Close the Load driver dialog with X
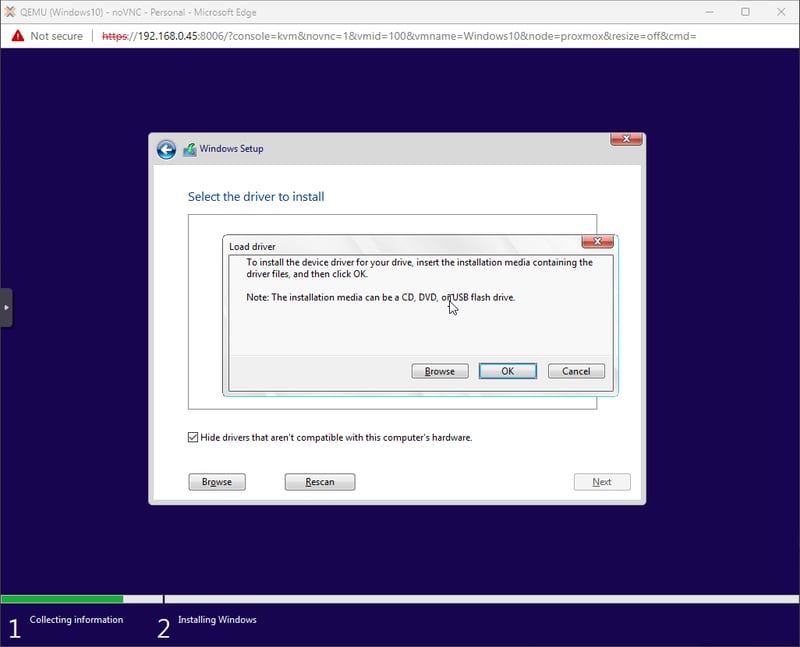This screenshot has height=647, width=800. tap(597, 242)
